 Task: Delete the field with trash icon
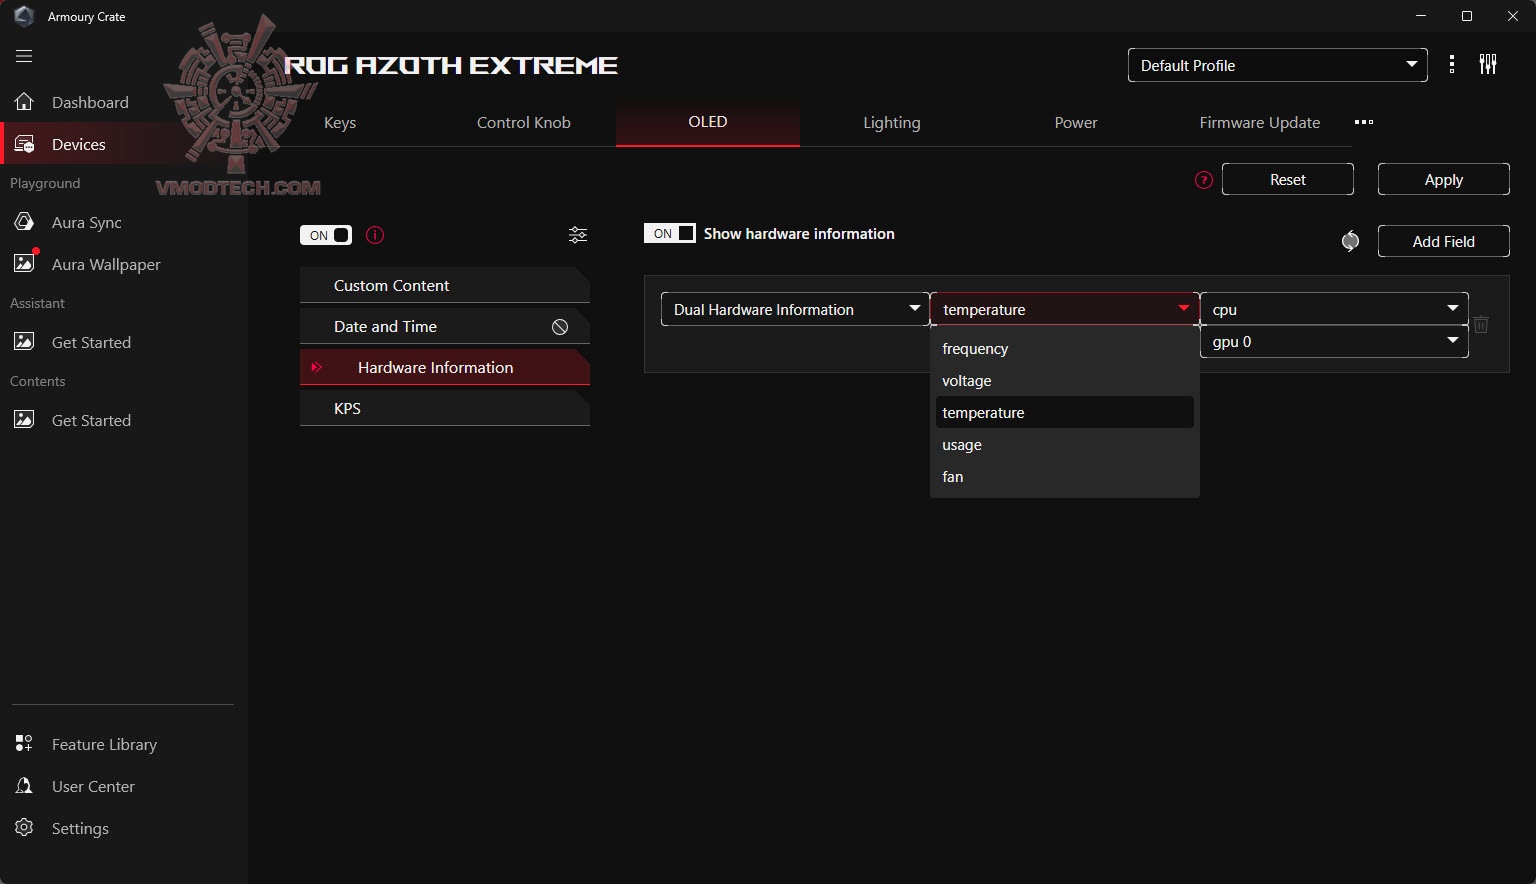pos(1481,325)
